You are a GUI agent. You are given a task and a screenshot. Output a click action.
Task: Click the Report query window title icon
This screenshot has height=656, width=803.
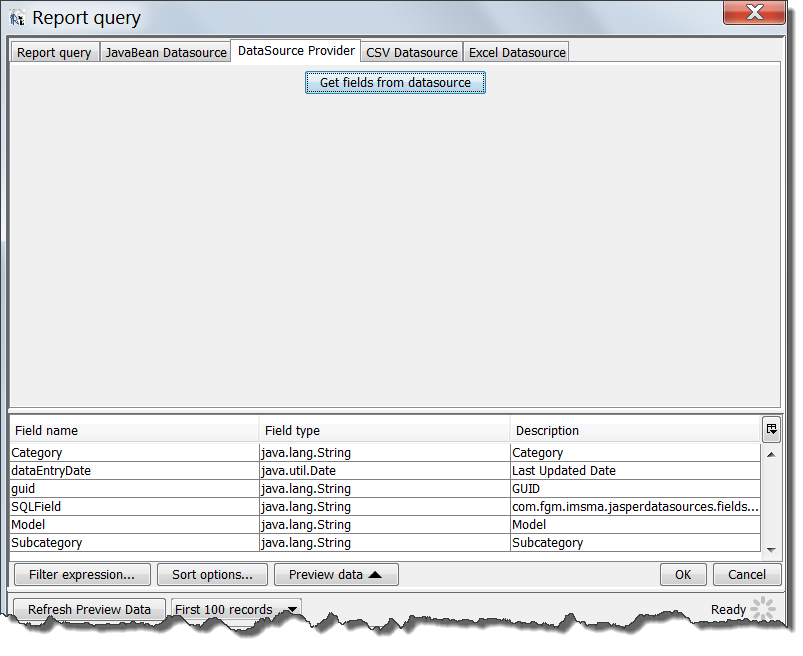click(17, 18)
